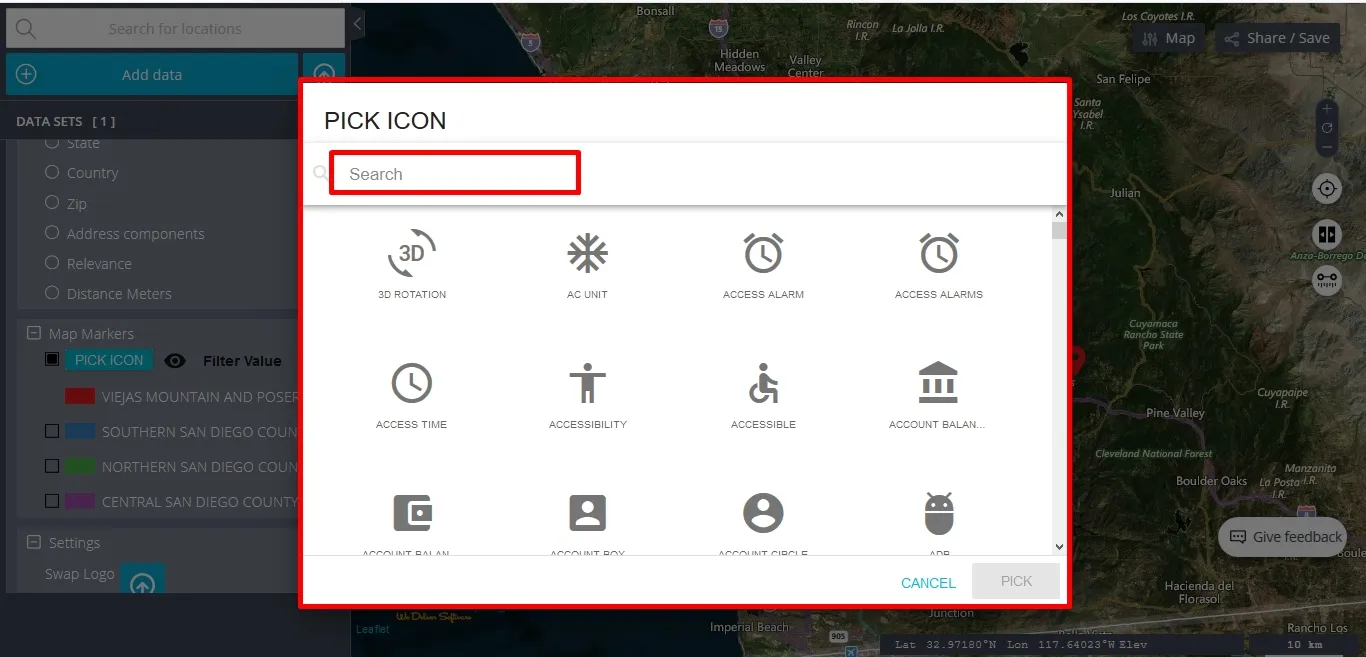The width and height of the screenshot is (1366, 657).
Task: Pick the Access Alarm clock icon
Action: (x=763, y=254)
